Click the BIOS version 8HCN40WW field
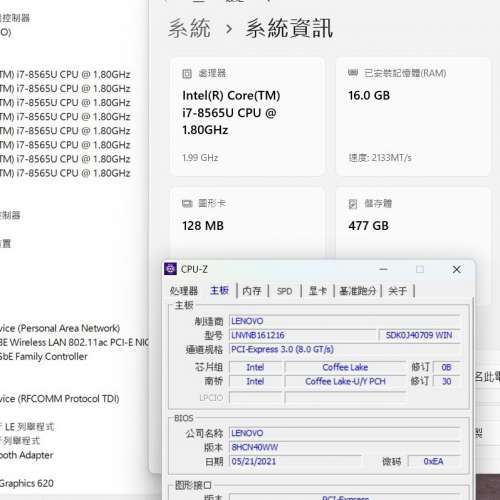Image resolution: width=500 pixels, height=500 pixels. [x=345, y=447]
